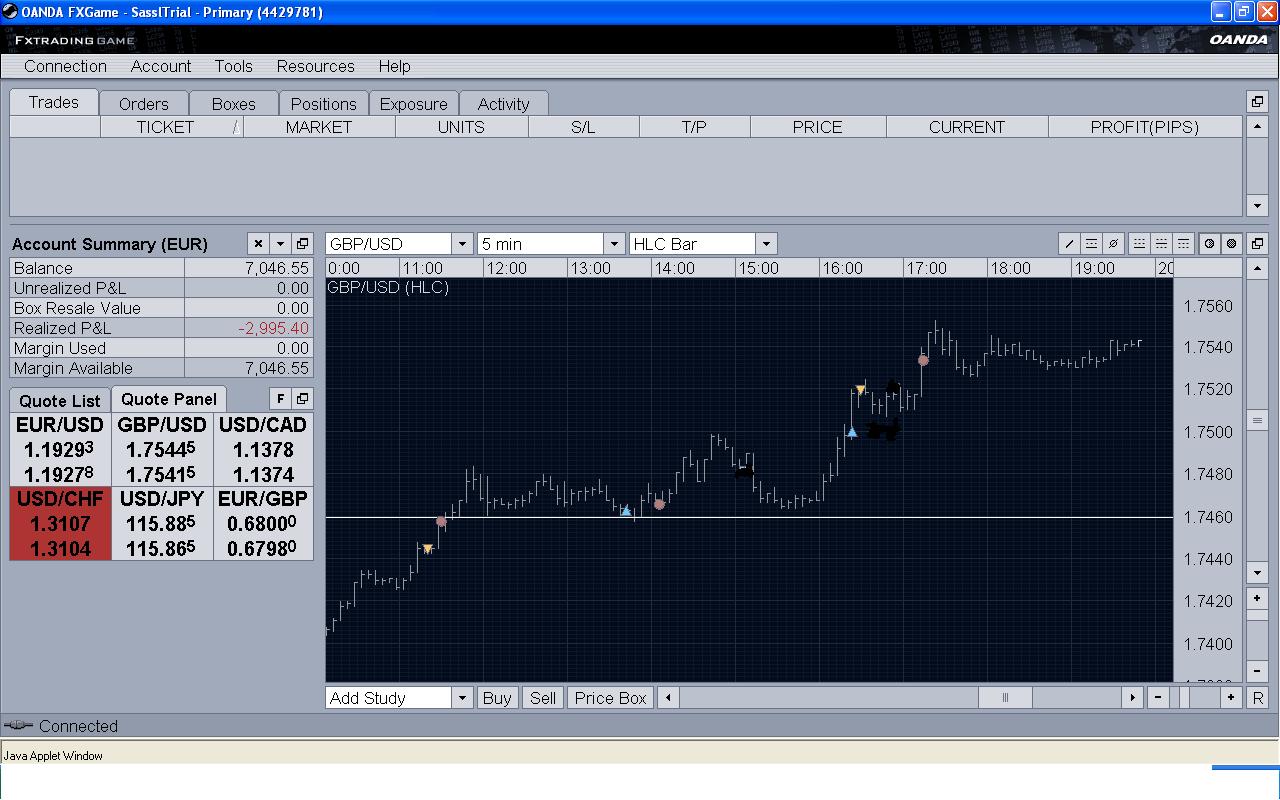Switch to the Activity tab

pyautogui.click(x=504, y=104)
